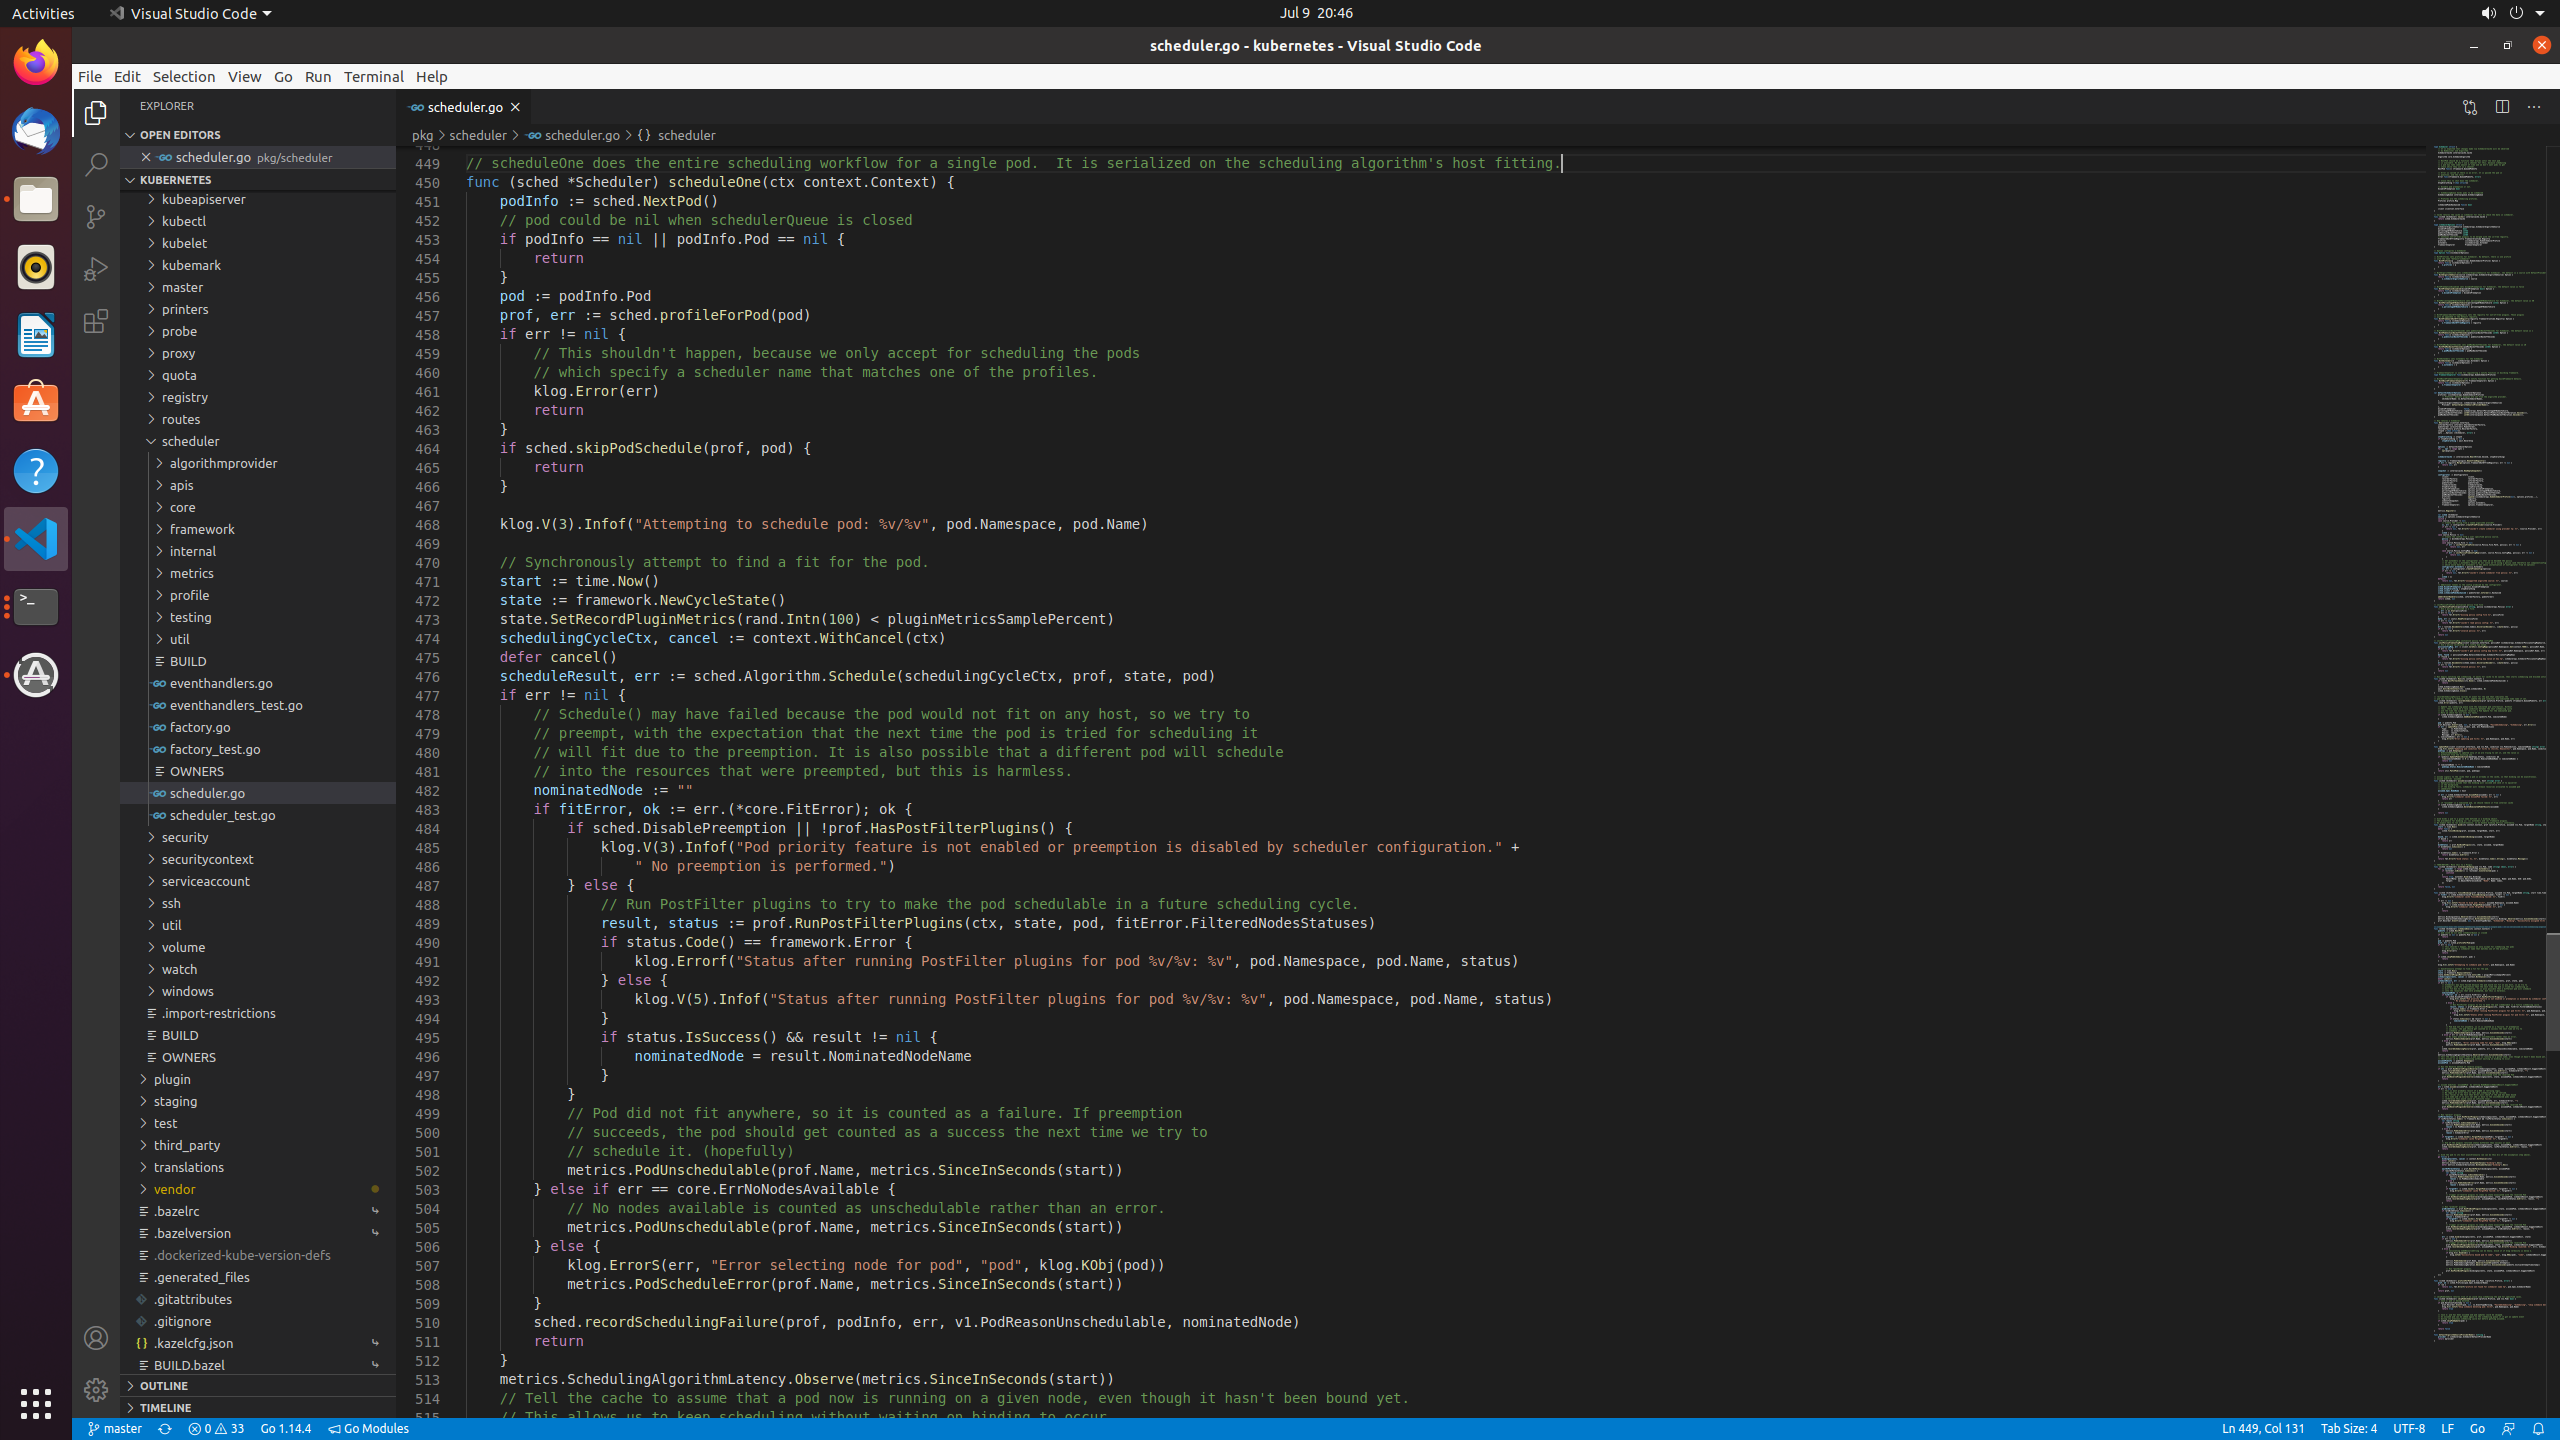This screenshot has height=1440, width=2560.
Task: Open the feedback icon in status bar
Action: coord(2508,1429)
